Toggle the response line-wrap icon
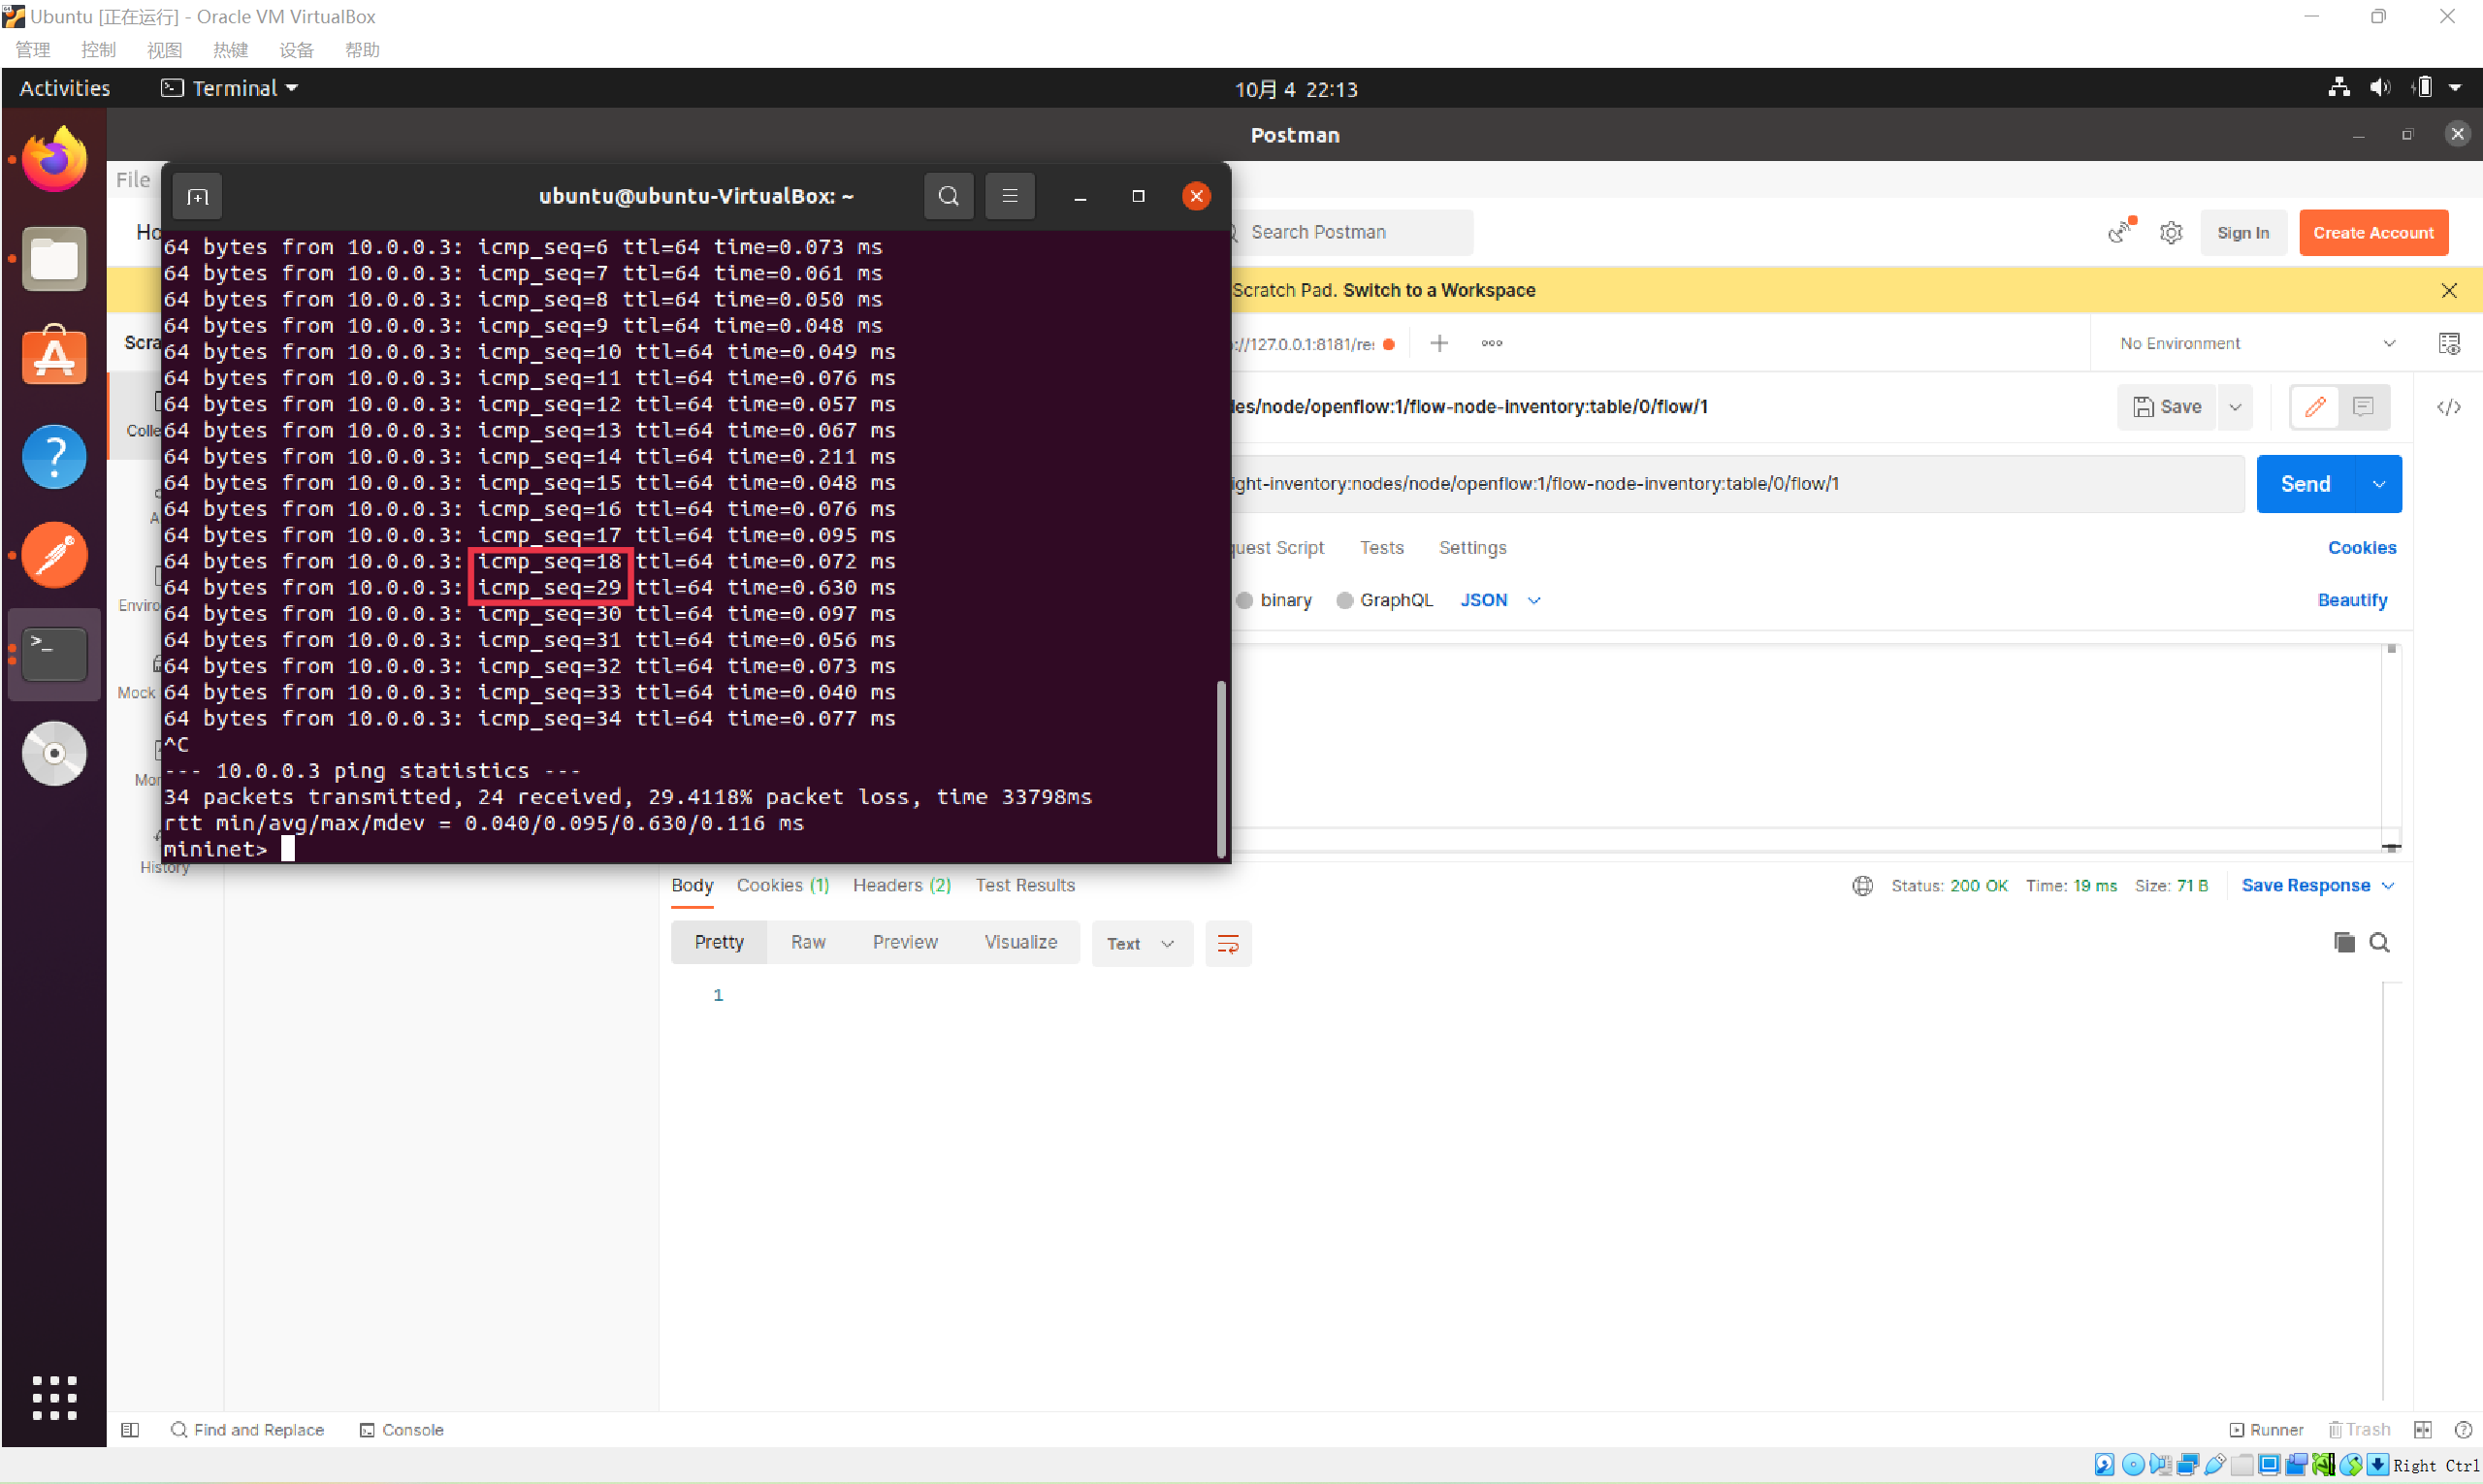Screen dimensions: 2483x1484 pos(1227,943)
